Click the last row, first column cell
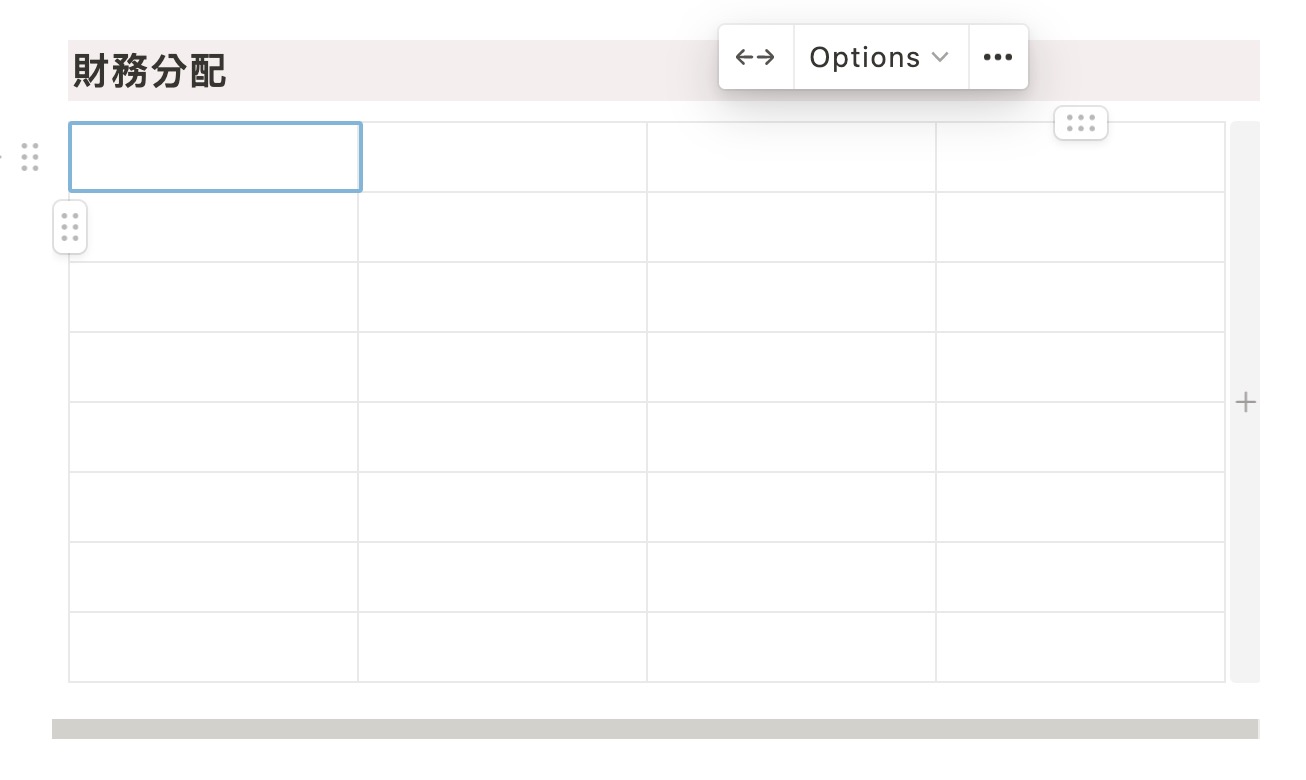The width and height of the screenshot is (1306, 780). (x=214, y=647)
